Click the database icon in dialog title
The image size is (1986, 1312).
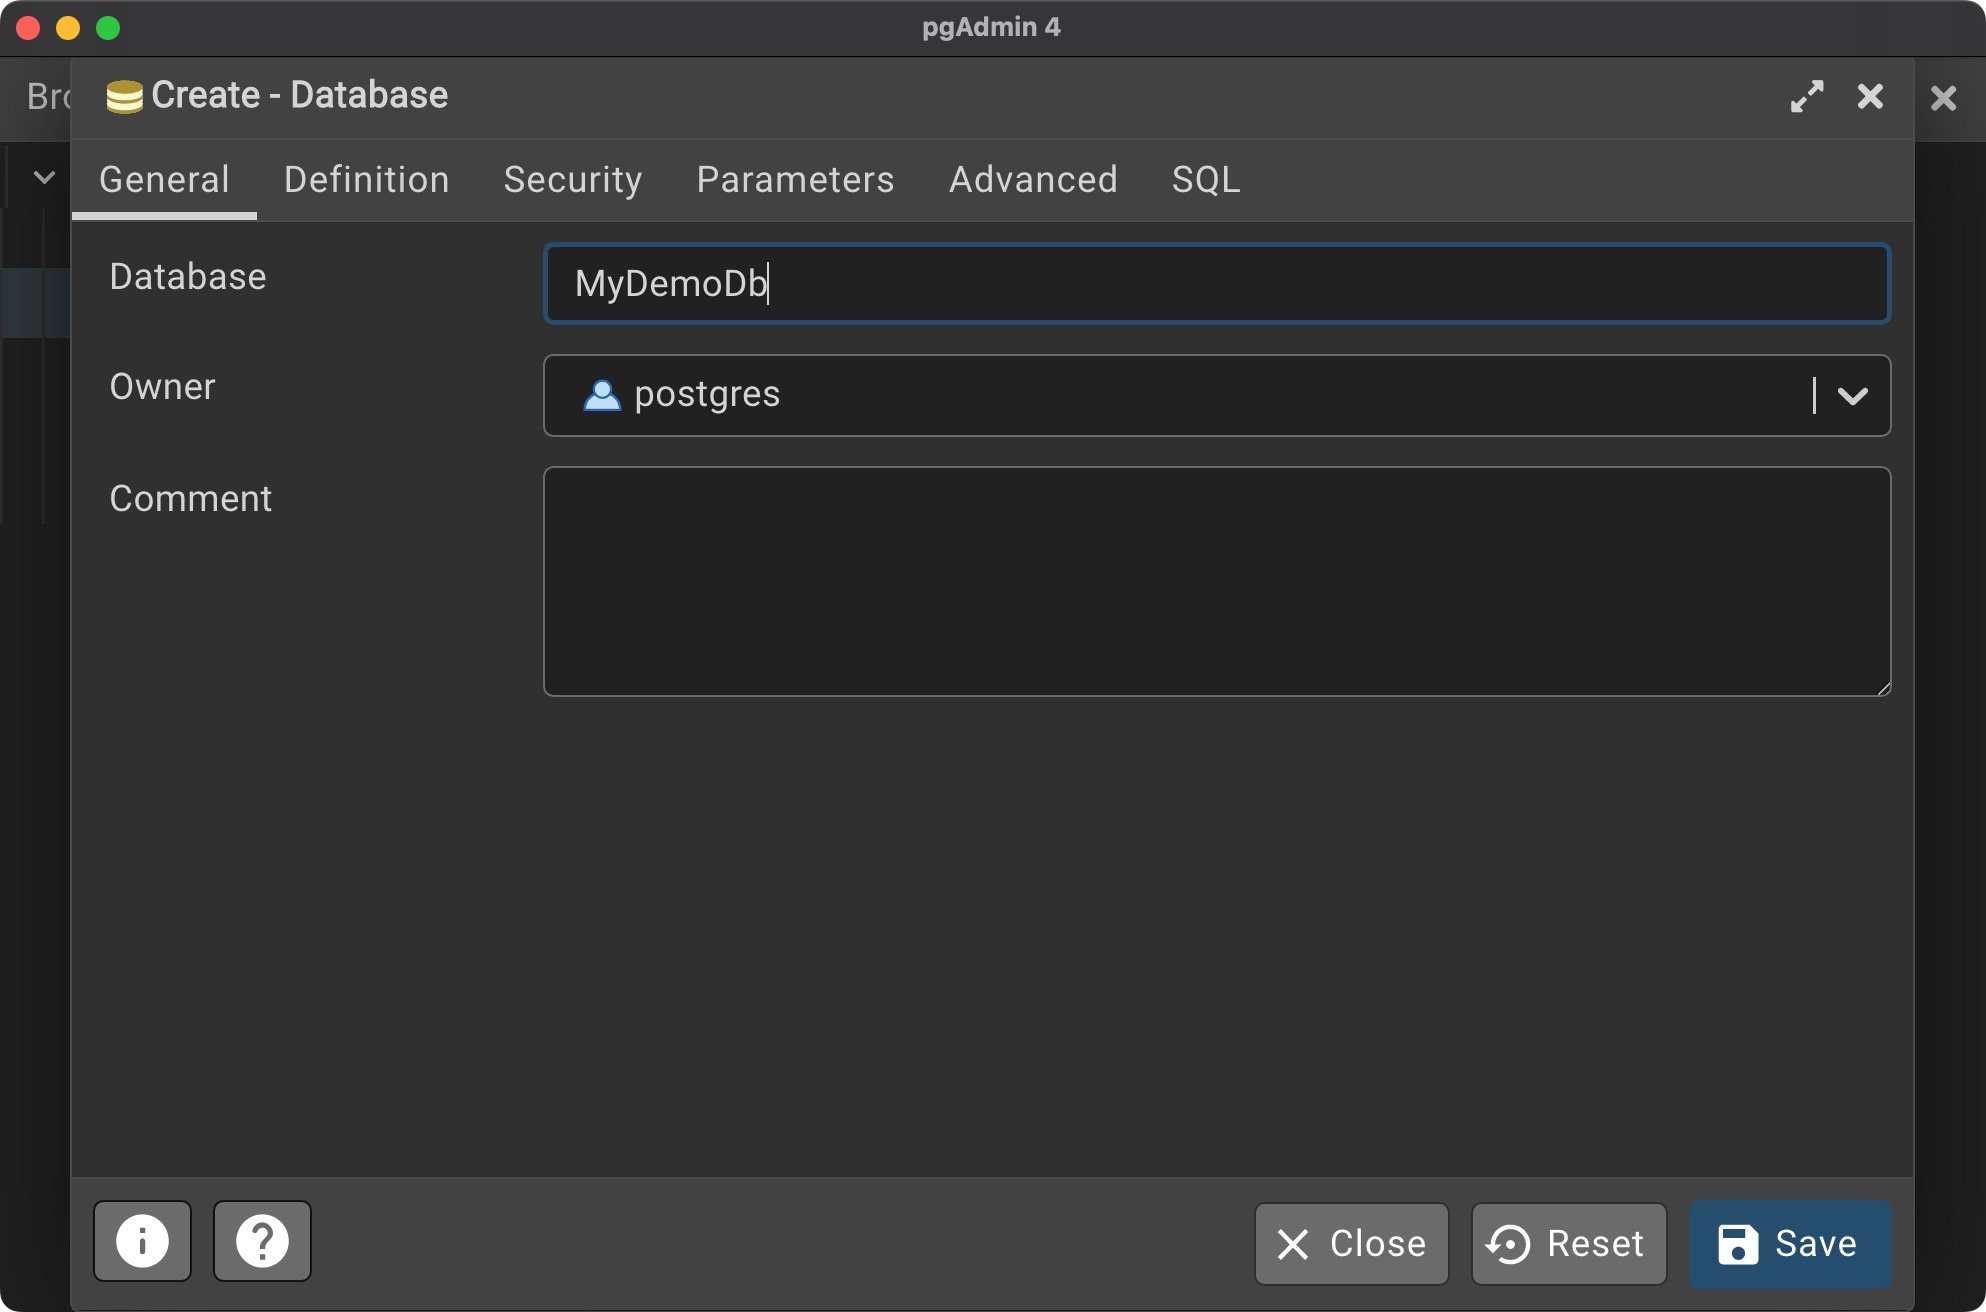tap(124, 97)
